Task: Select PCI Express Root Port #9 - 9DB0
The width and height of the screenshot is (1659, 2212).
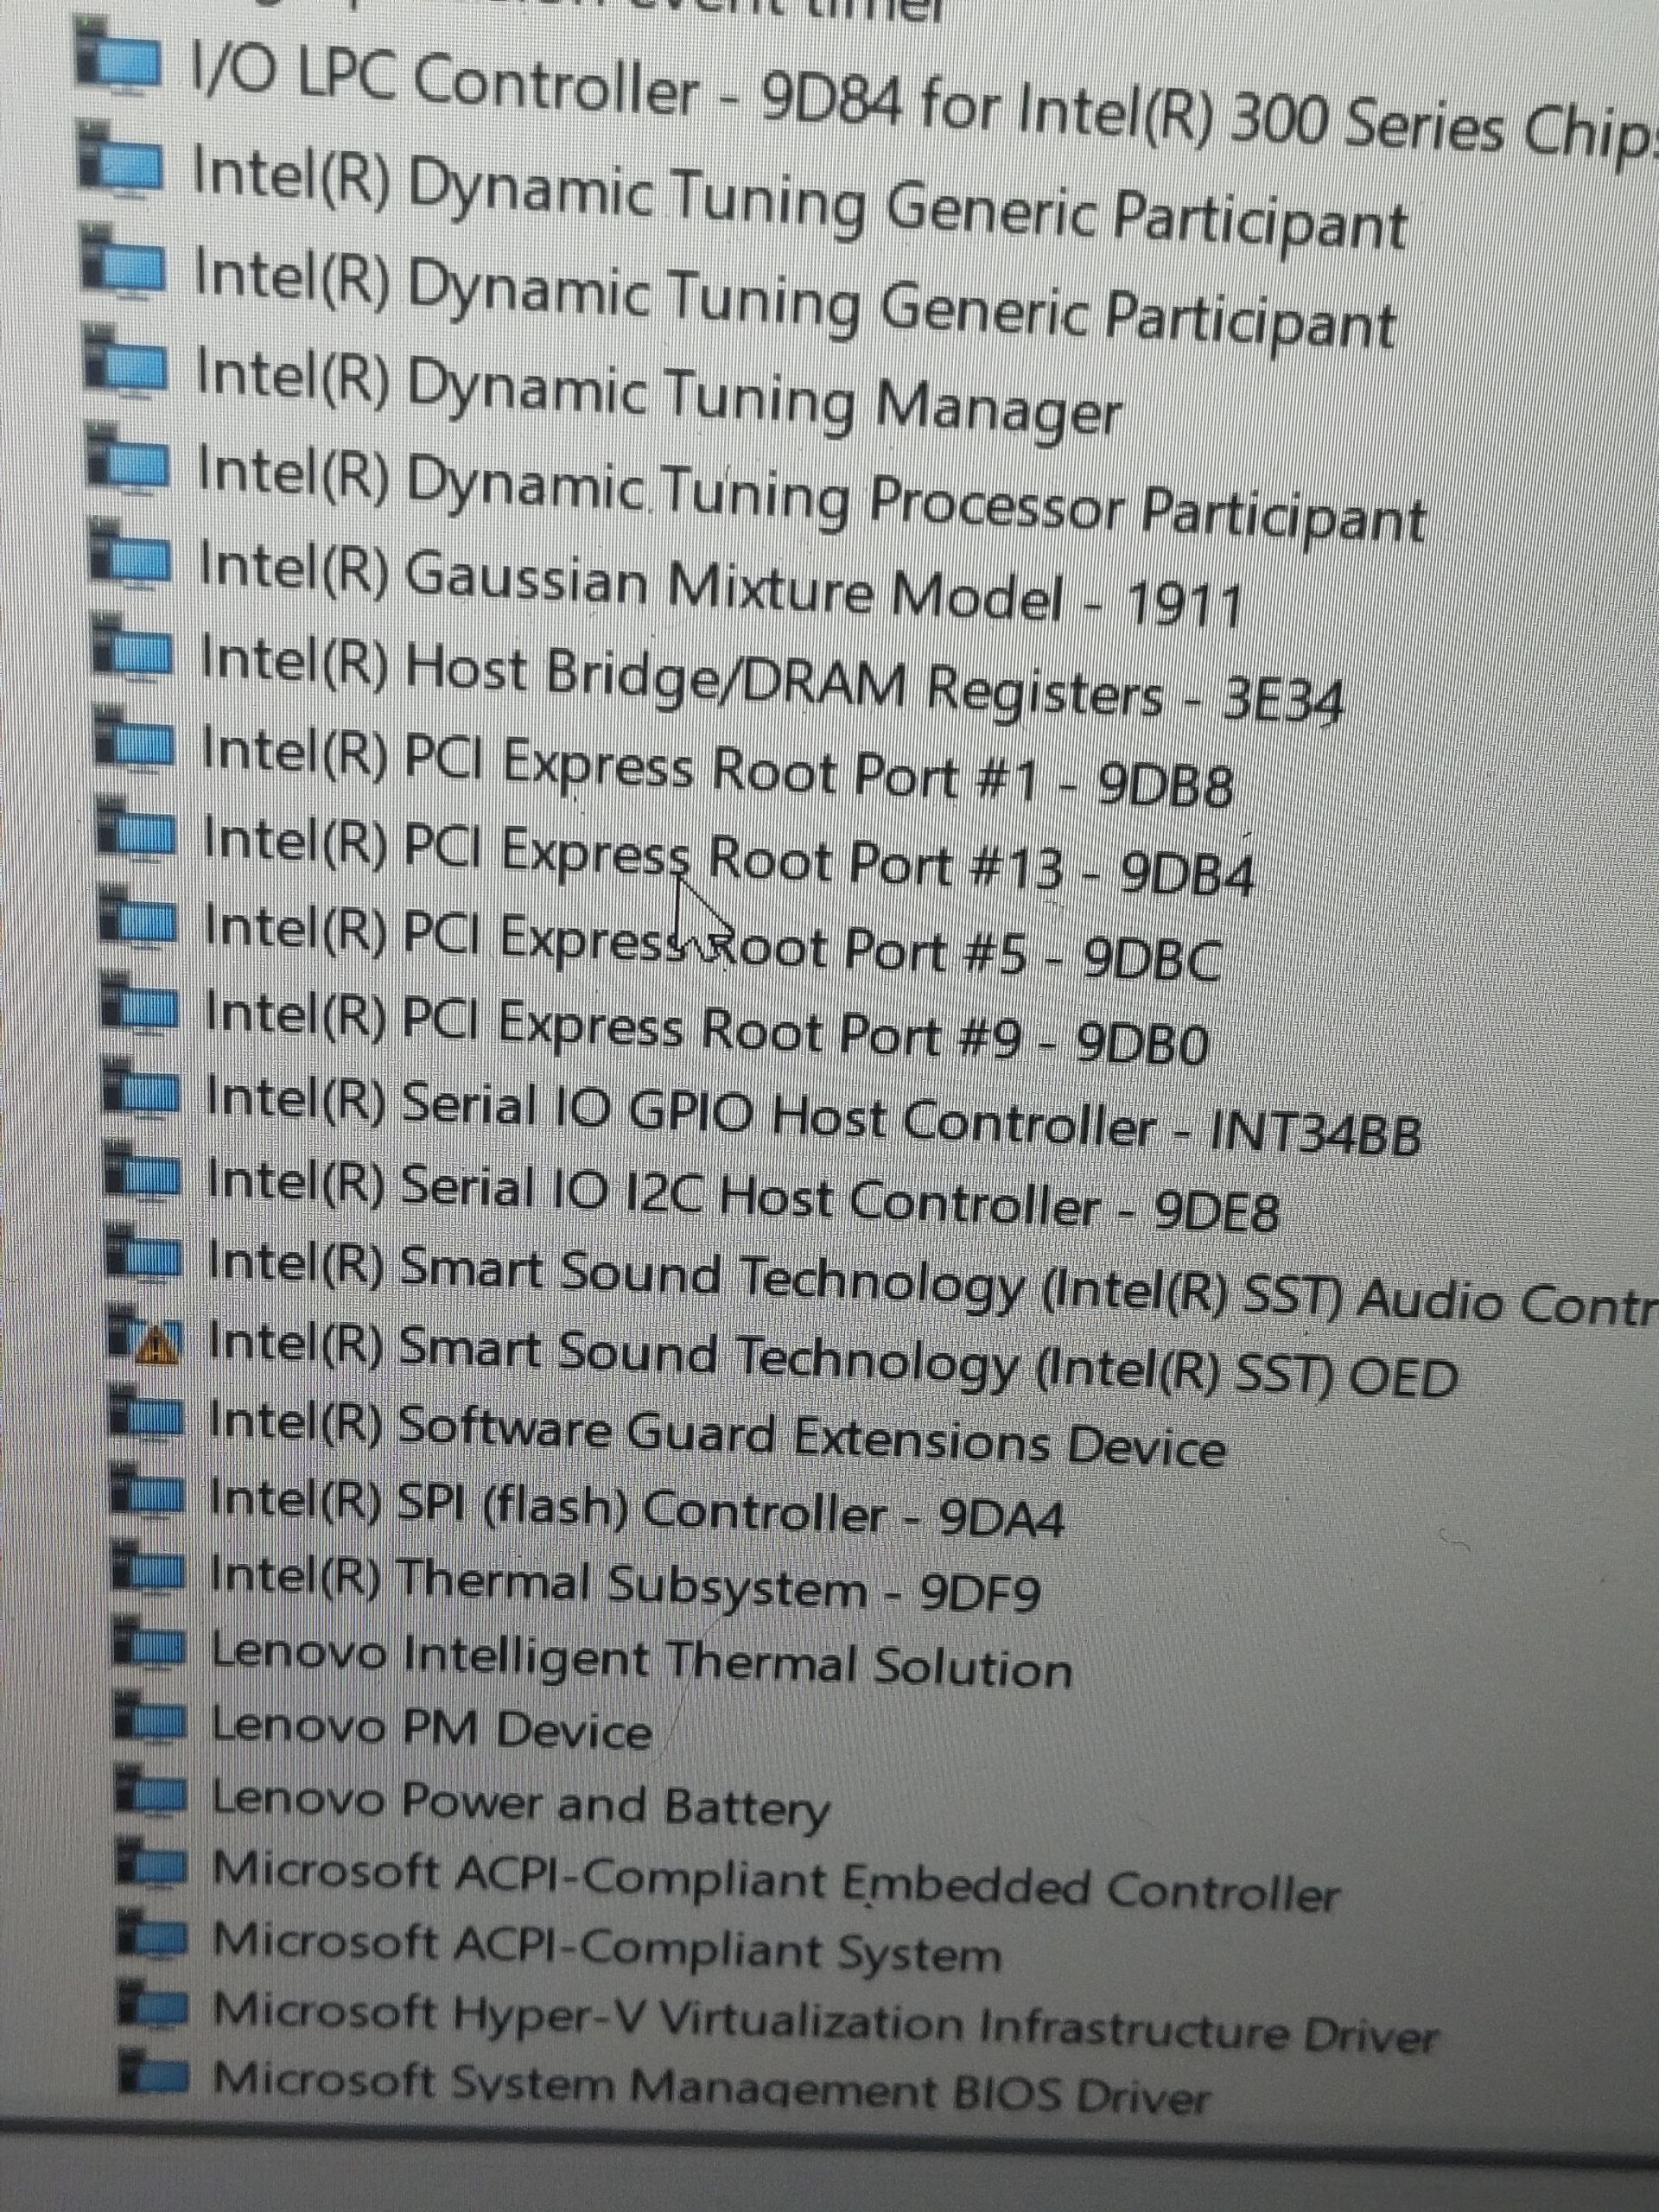Action: [706, 1028]
